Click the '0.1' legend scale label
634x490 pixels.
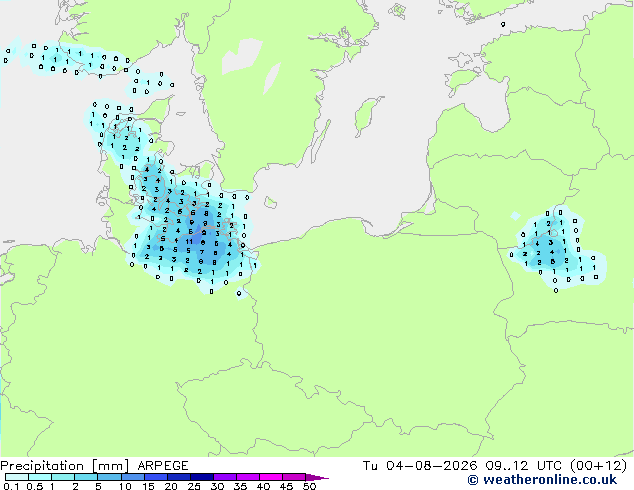point(11,486)
